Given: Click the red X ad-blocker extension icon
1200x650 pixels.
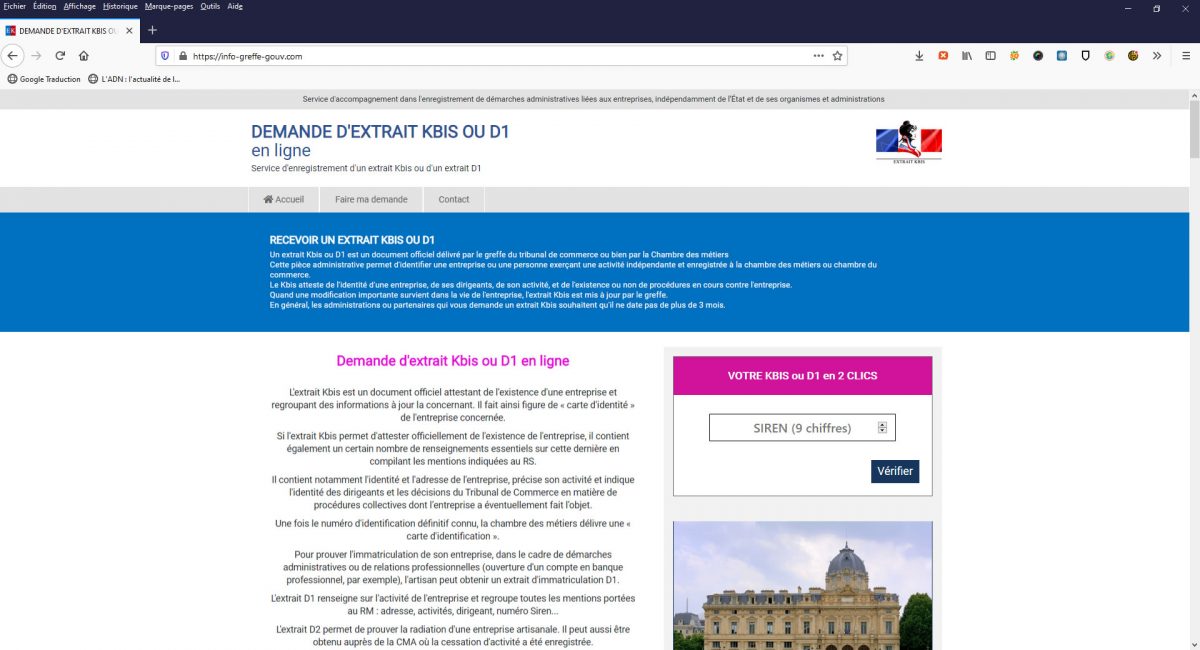Looking at the screenshot, I should [943, 56].
